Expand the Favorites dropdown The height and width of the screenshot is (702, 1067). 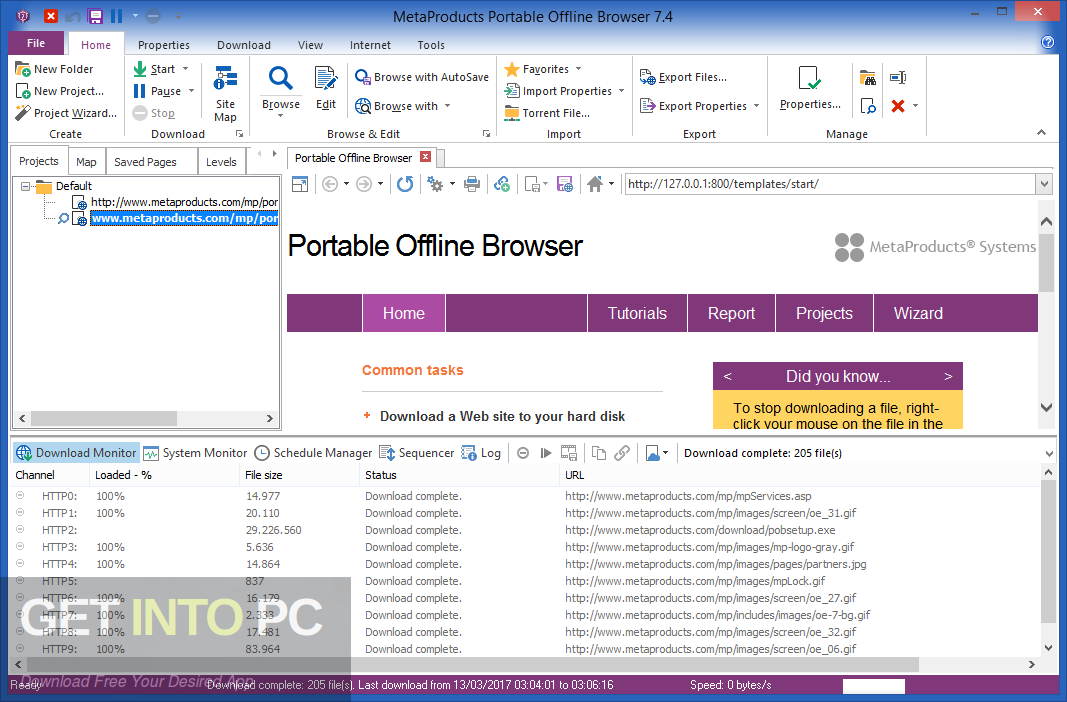pyautogui.click(x=578, y=69)
